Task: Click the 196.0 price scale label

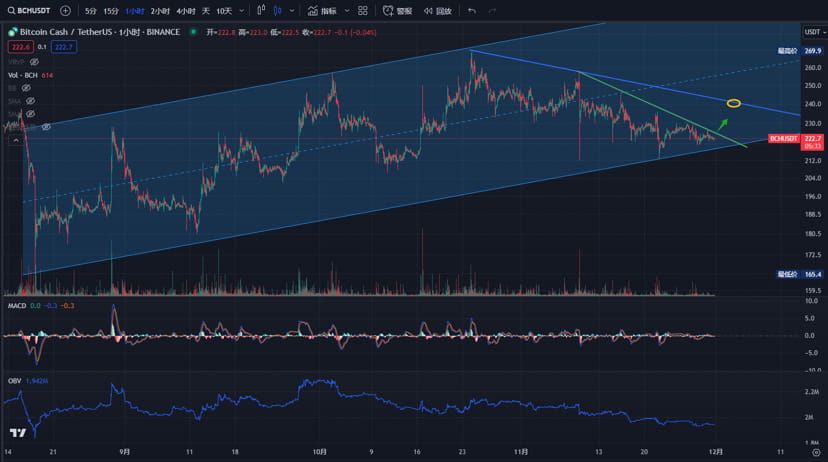Action: (812, 196)
